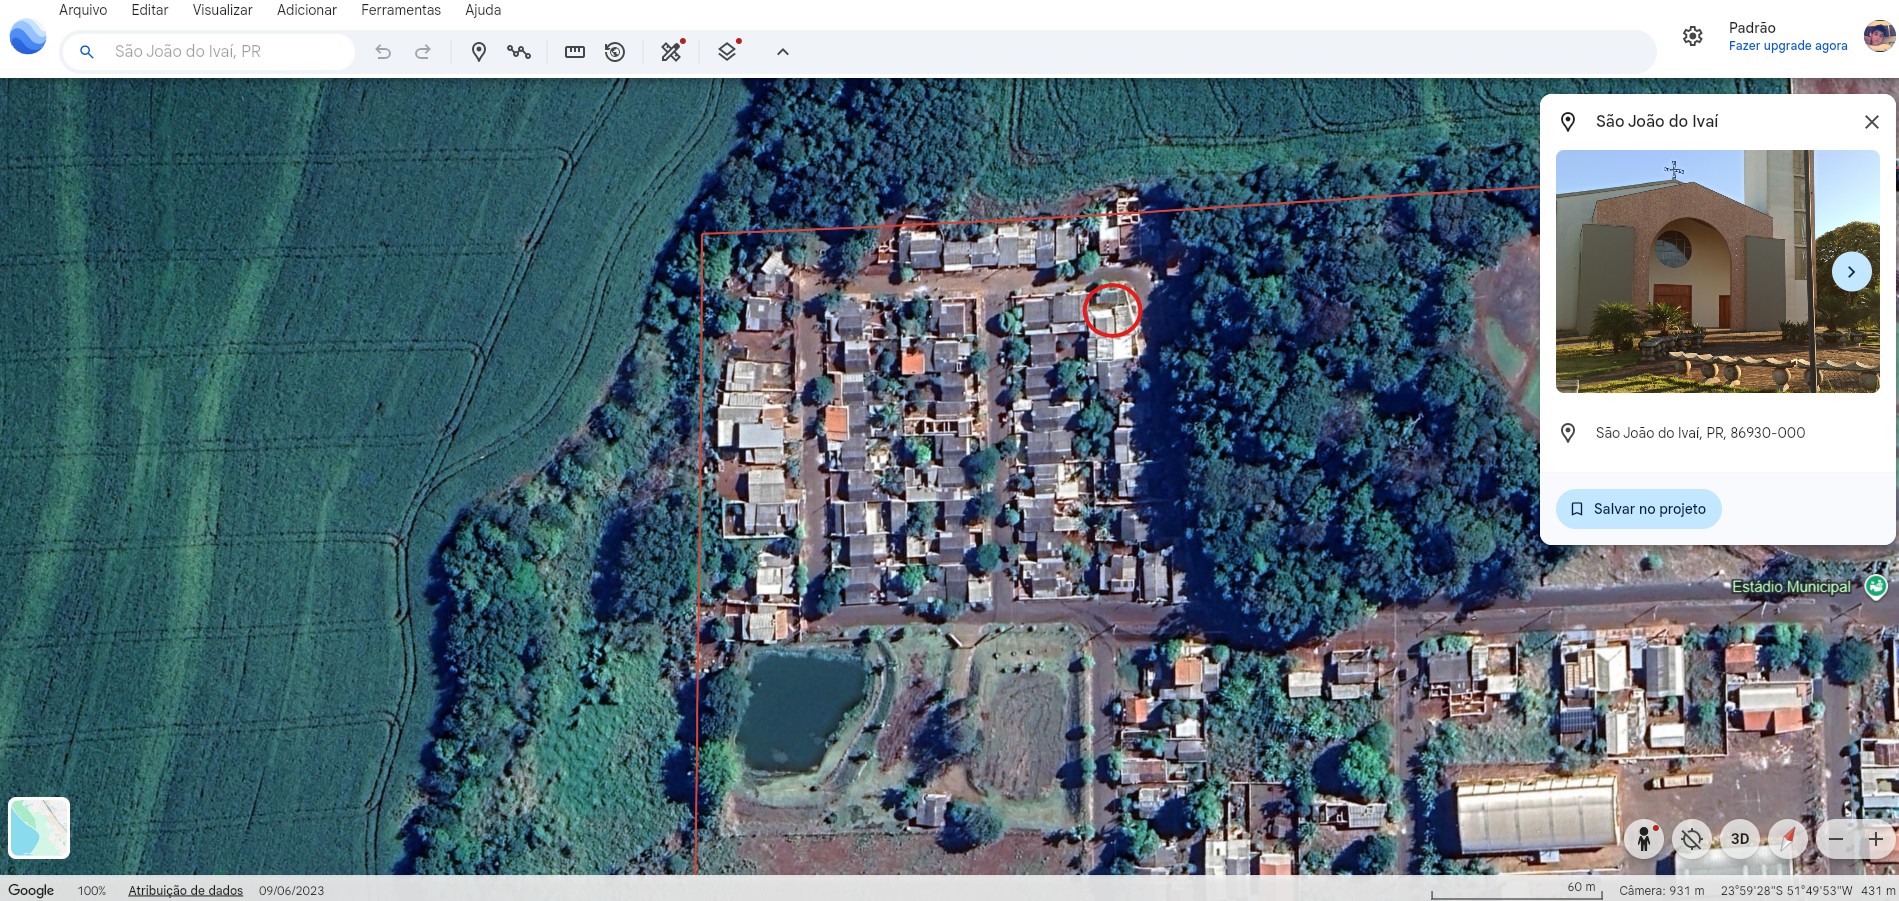Viewport: 1899px width, 901px height.
Task: Click the add placemark pin icon
Action: [x=478, y=52]
